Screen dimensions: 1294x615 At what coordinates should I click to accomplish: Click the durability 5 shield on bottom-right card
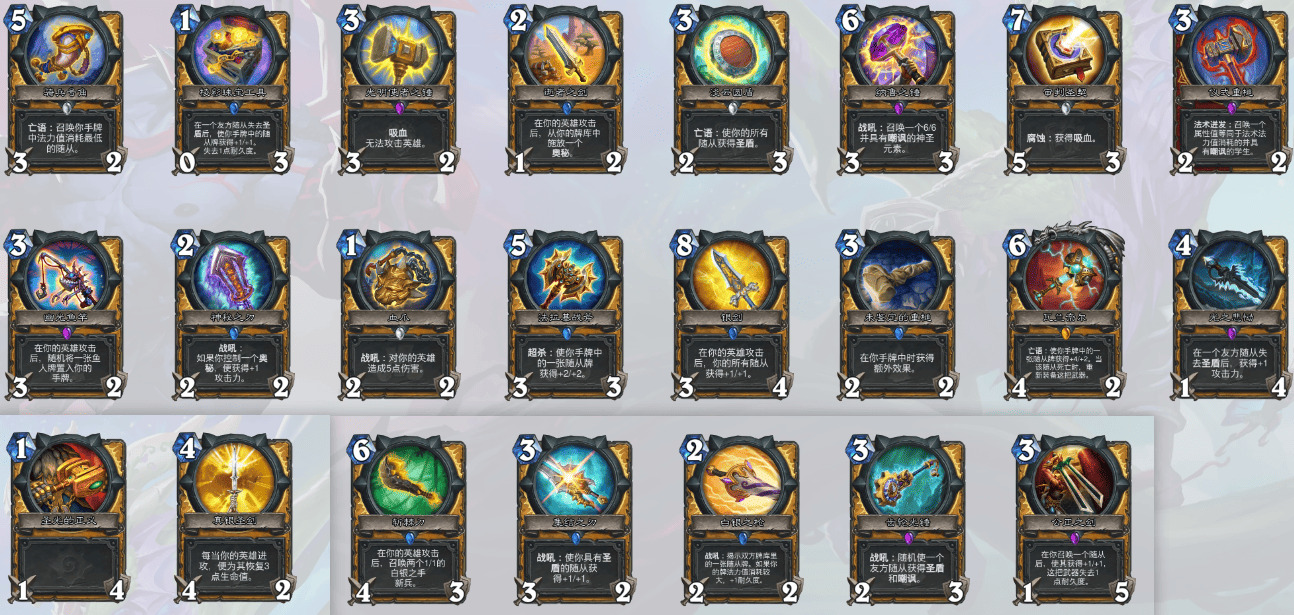pos(1119,591)
